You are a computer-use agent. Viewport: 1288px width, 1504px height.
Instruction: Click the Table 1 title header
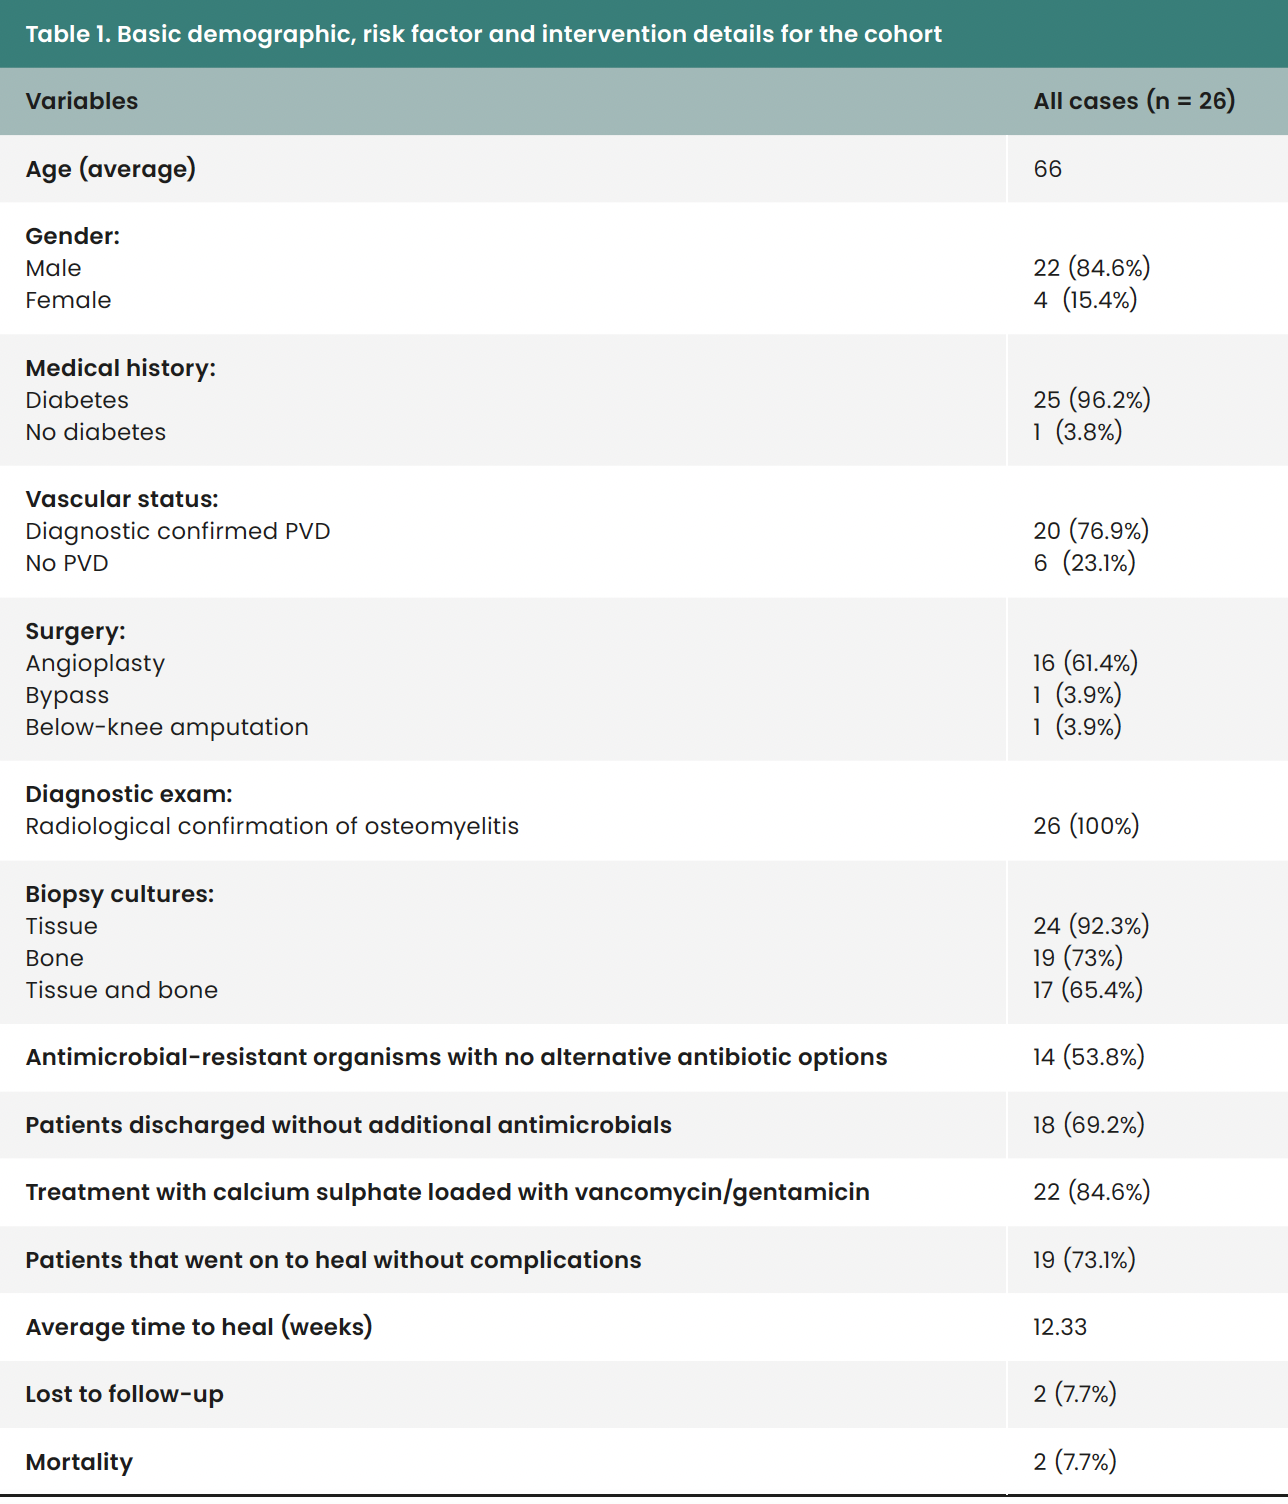483,34
